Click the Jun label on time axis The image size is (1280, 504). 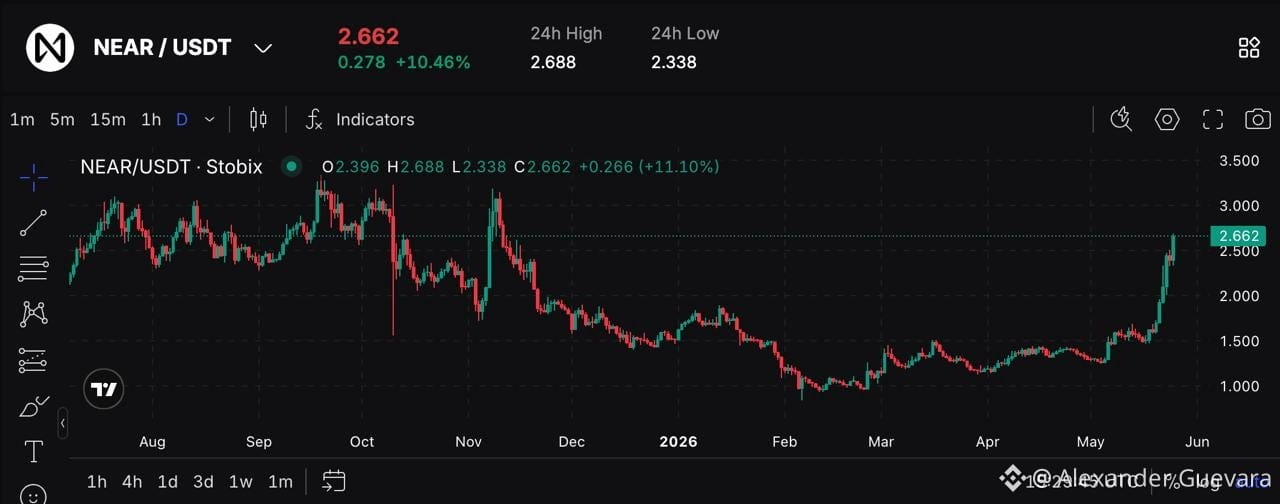(1197, 441)
